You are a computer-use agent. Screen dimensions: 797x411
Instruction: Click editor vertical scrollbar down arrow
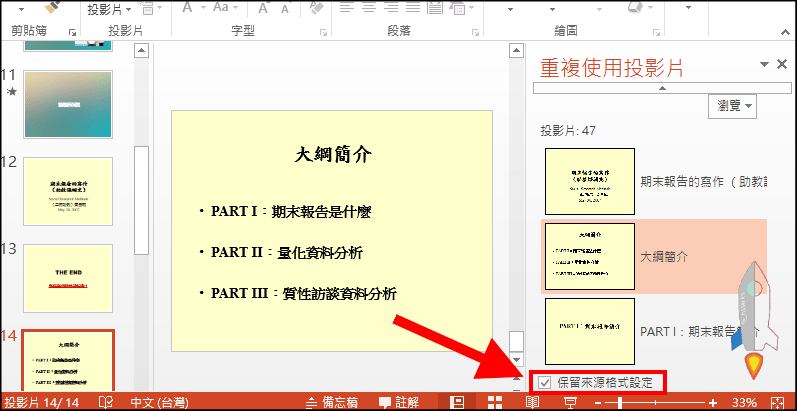(516, 359)
